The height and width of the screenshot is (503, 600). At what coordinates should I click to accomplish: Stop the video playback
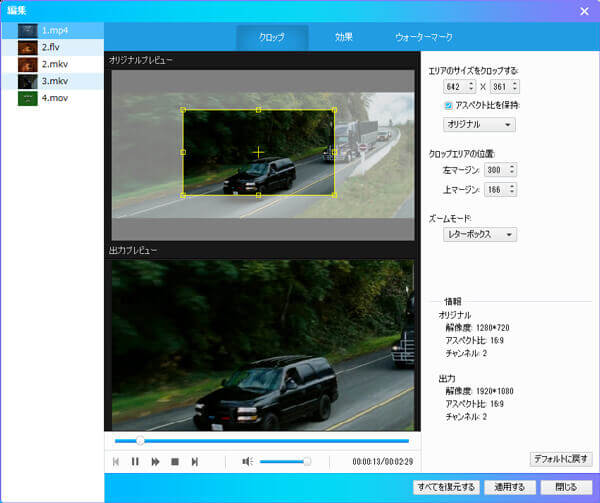click(x=175, y=461)
